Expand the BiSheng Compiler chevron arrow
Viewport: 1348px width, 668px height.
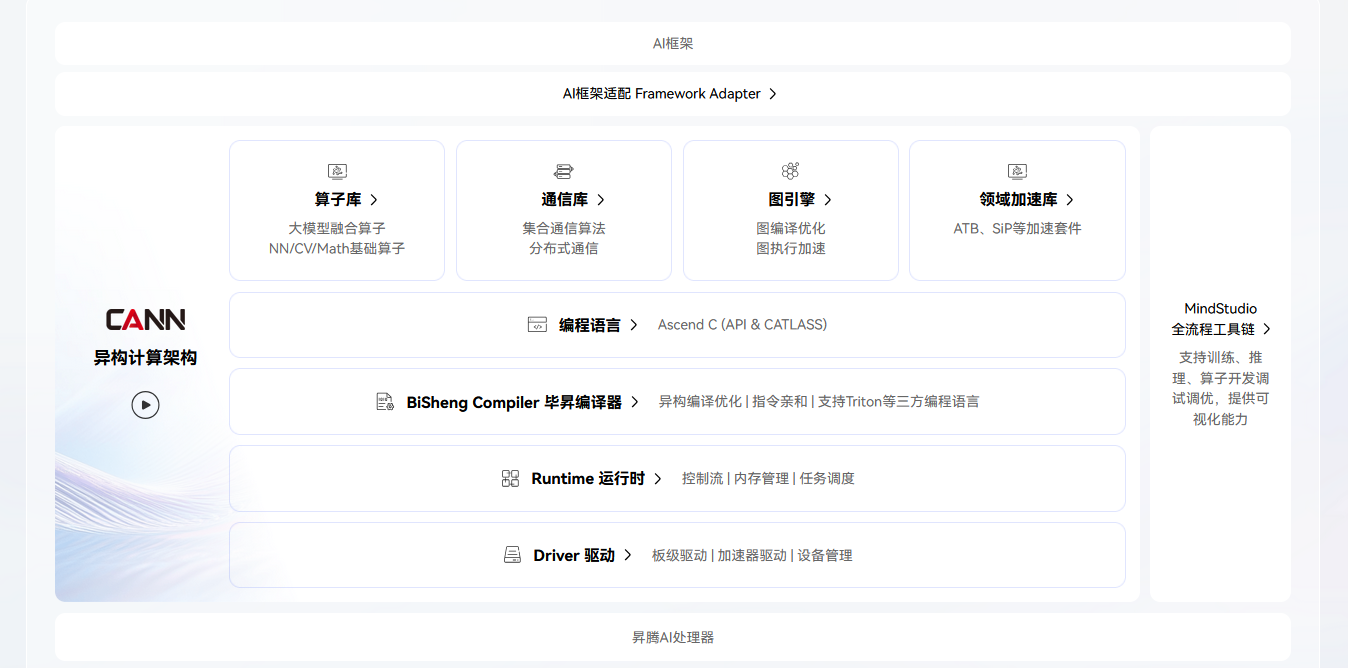pos(635,402)
